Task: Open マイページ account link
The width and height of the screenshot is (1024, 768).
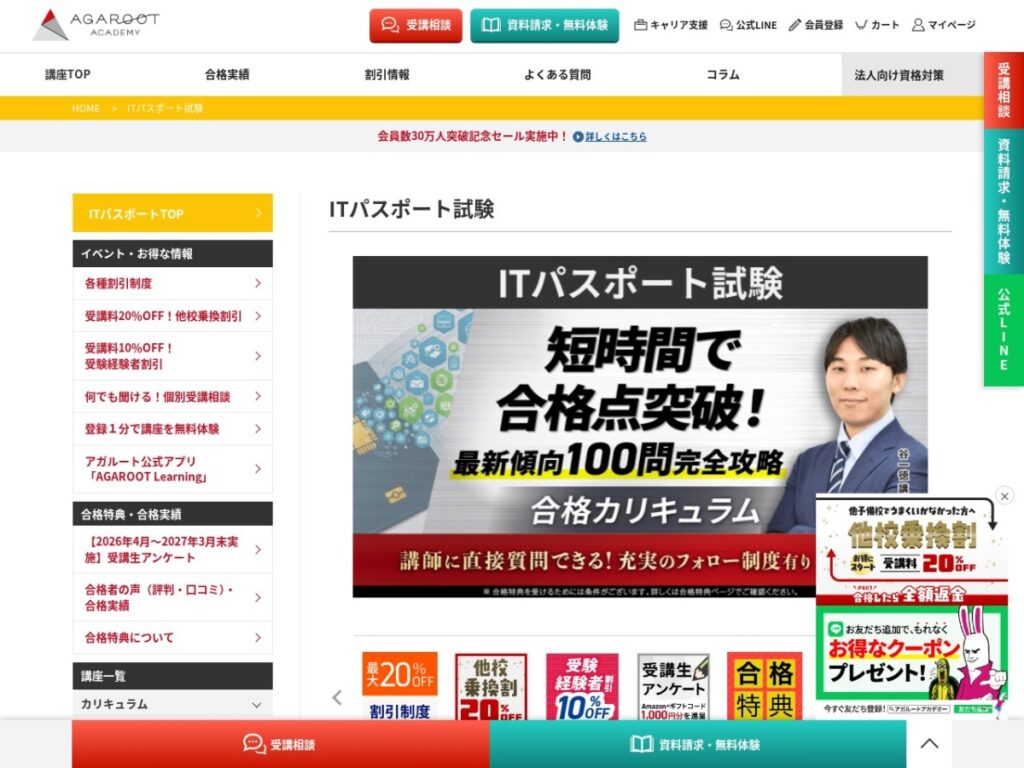Action: click(944, 25)
